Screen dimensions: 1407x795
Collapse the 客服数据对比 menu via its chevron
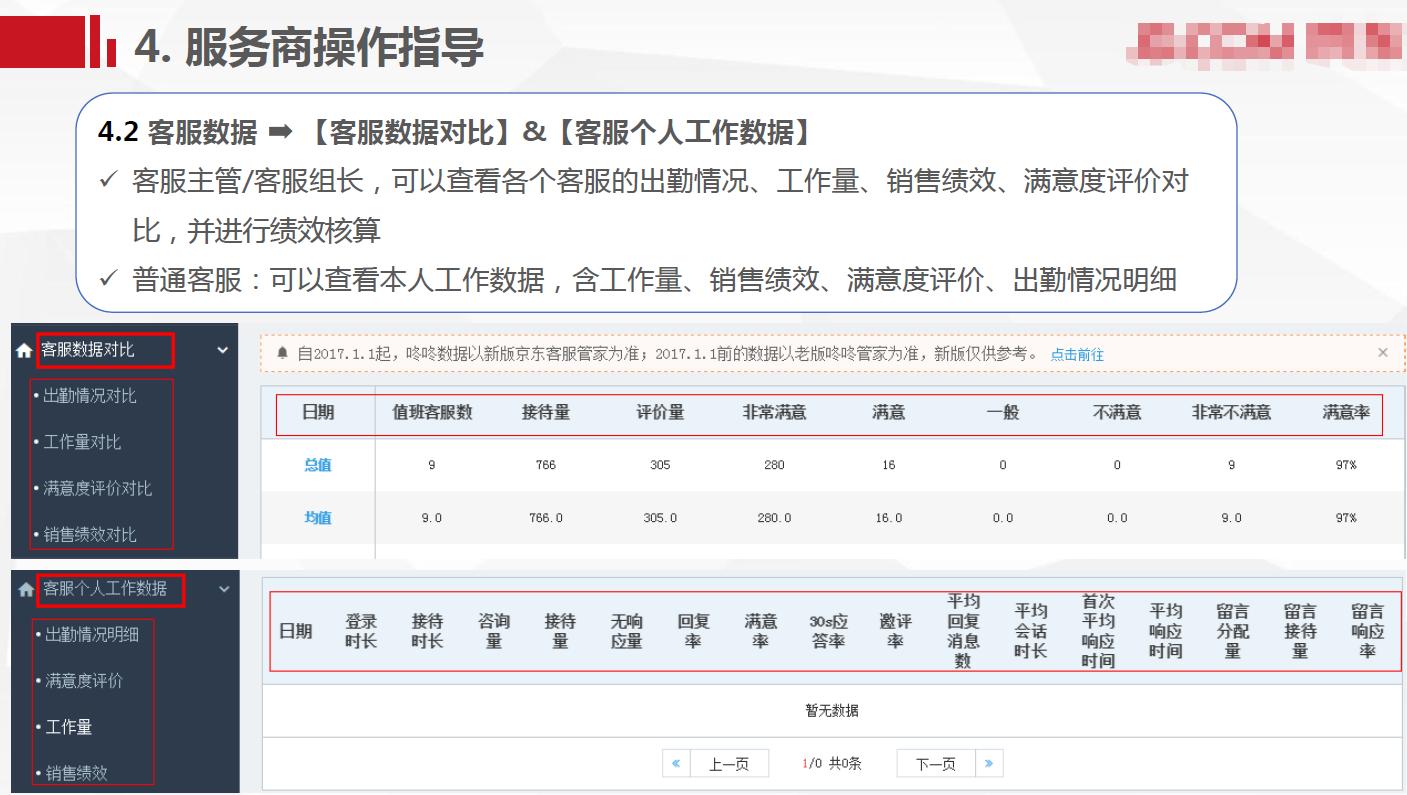(222, 350)
